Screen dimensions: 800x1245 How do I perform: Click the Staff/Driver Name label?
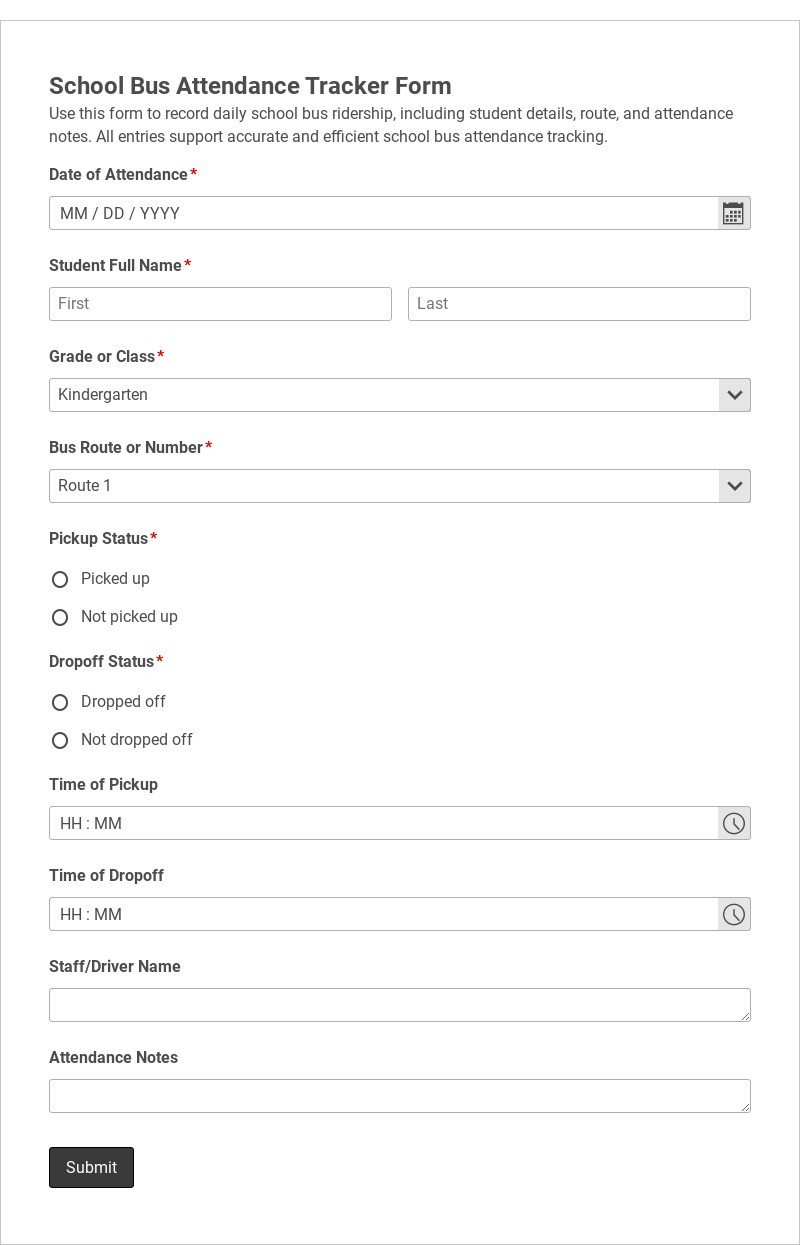(x=115, y=966)
